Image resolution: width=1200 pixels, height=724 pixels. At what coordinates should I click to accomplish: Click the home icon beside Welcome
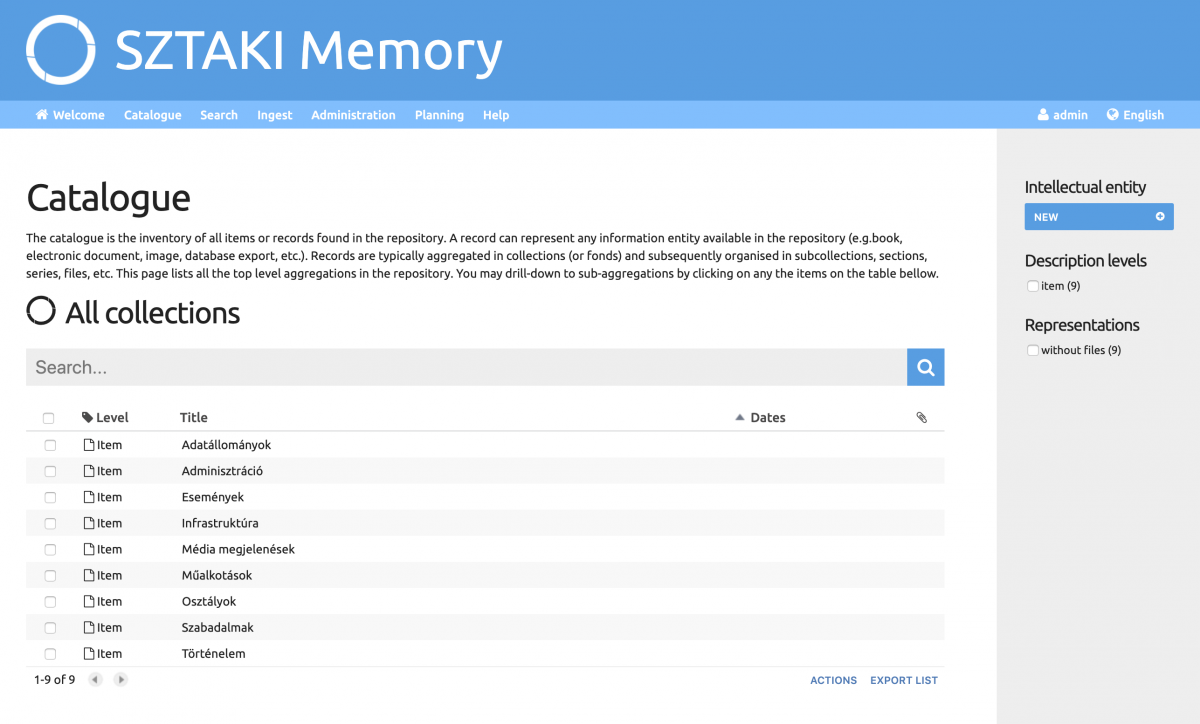[x=42, y=115]
